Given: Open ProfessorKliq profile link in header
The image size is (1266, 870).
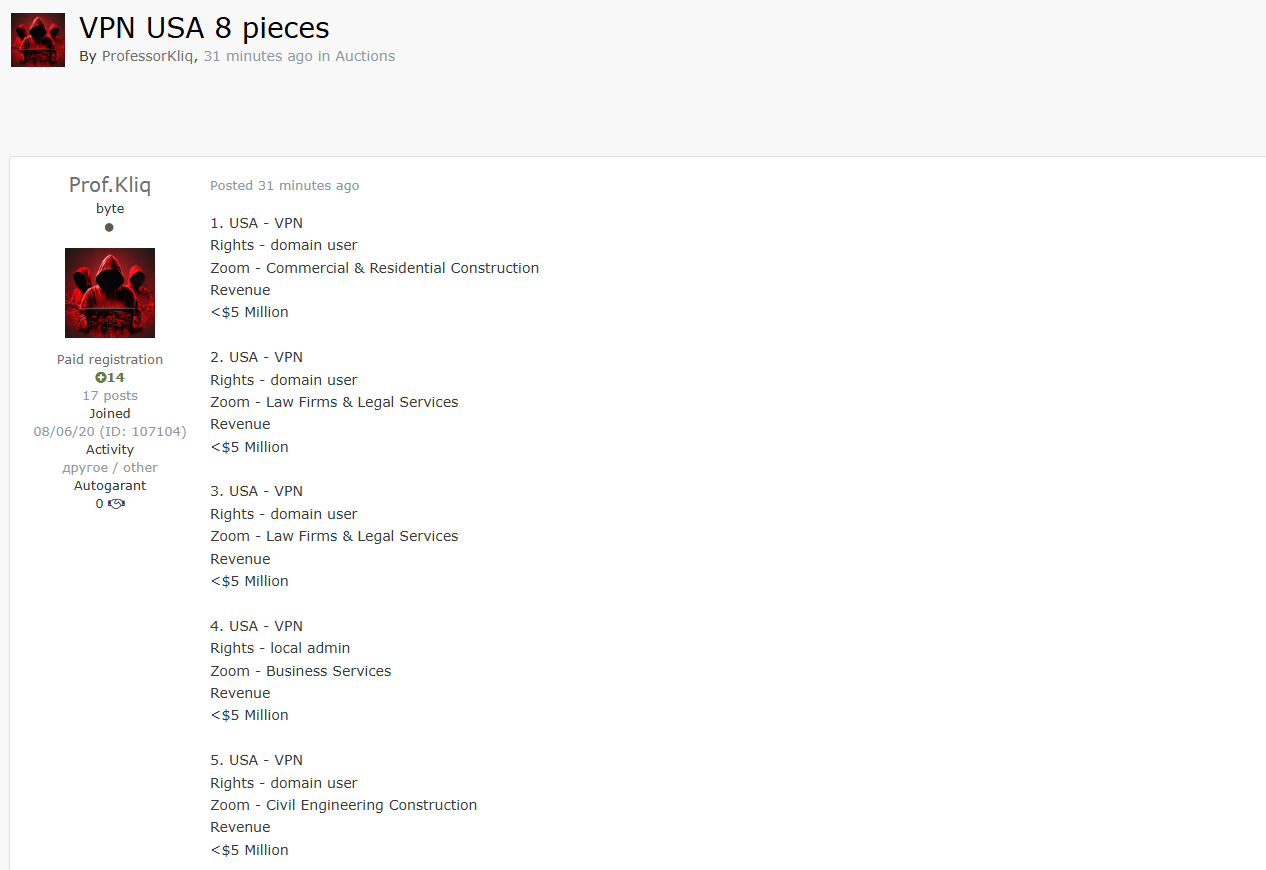Looking at the screenshot, I should coord(148,56).
